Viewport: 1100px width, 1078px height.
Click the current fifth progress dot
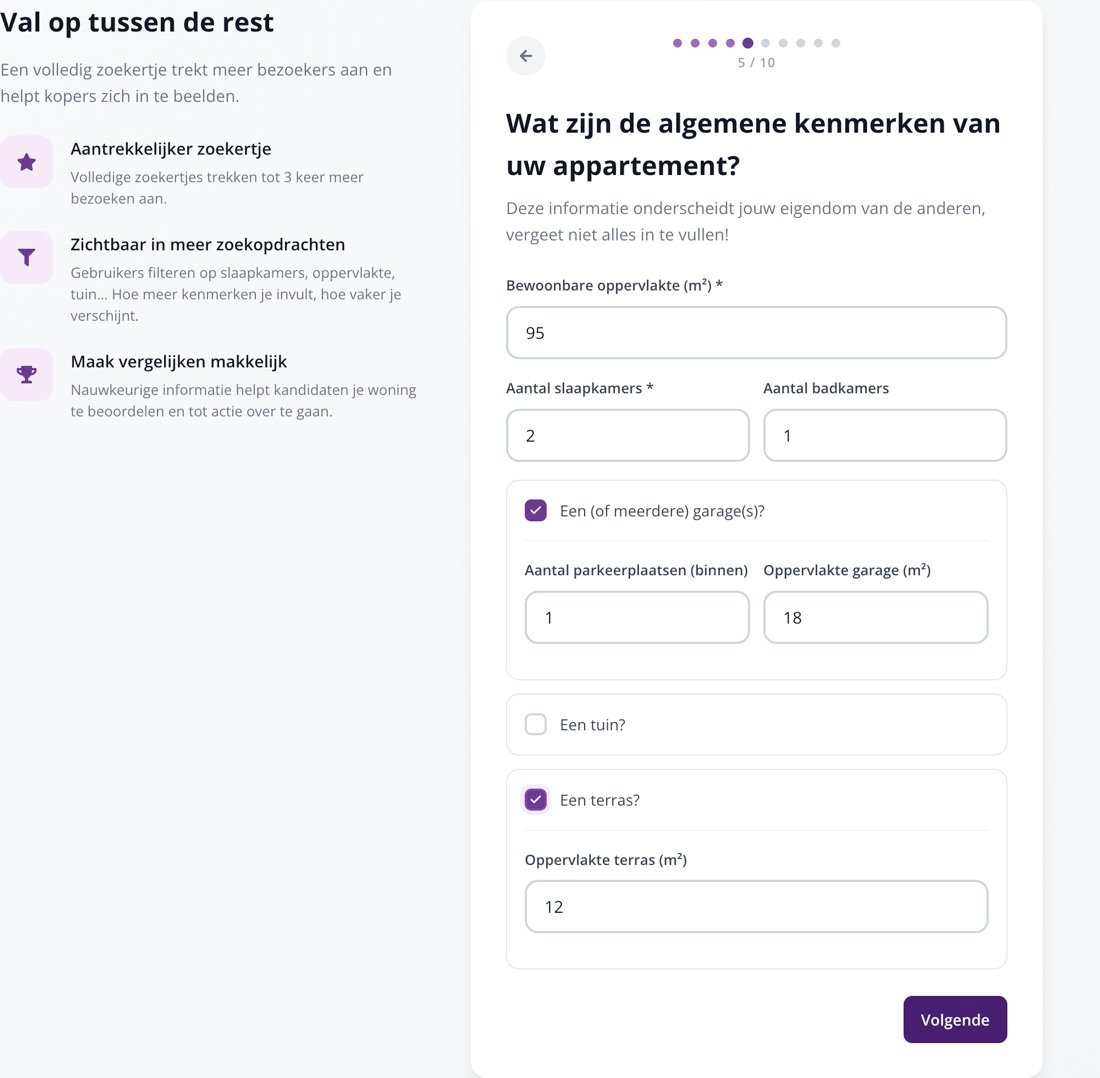coord(748,43)
